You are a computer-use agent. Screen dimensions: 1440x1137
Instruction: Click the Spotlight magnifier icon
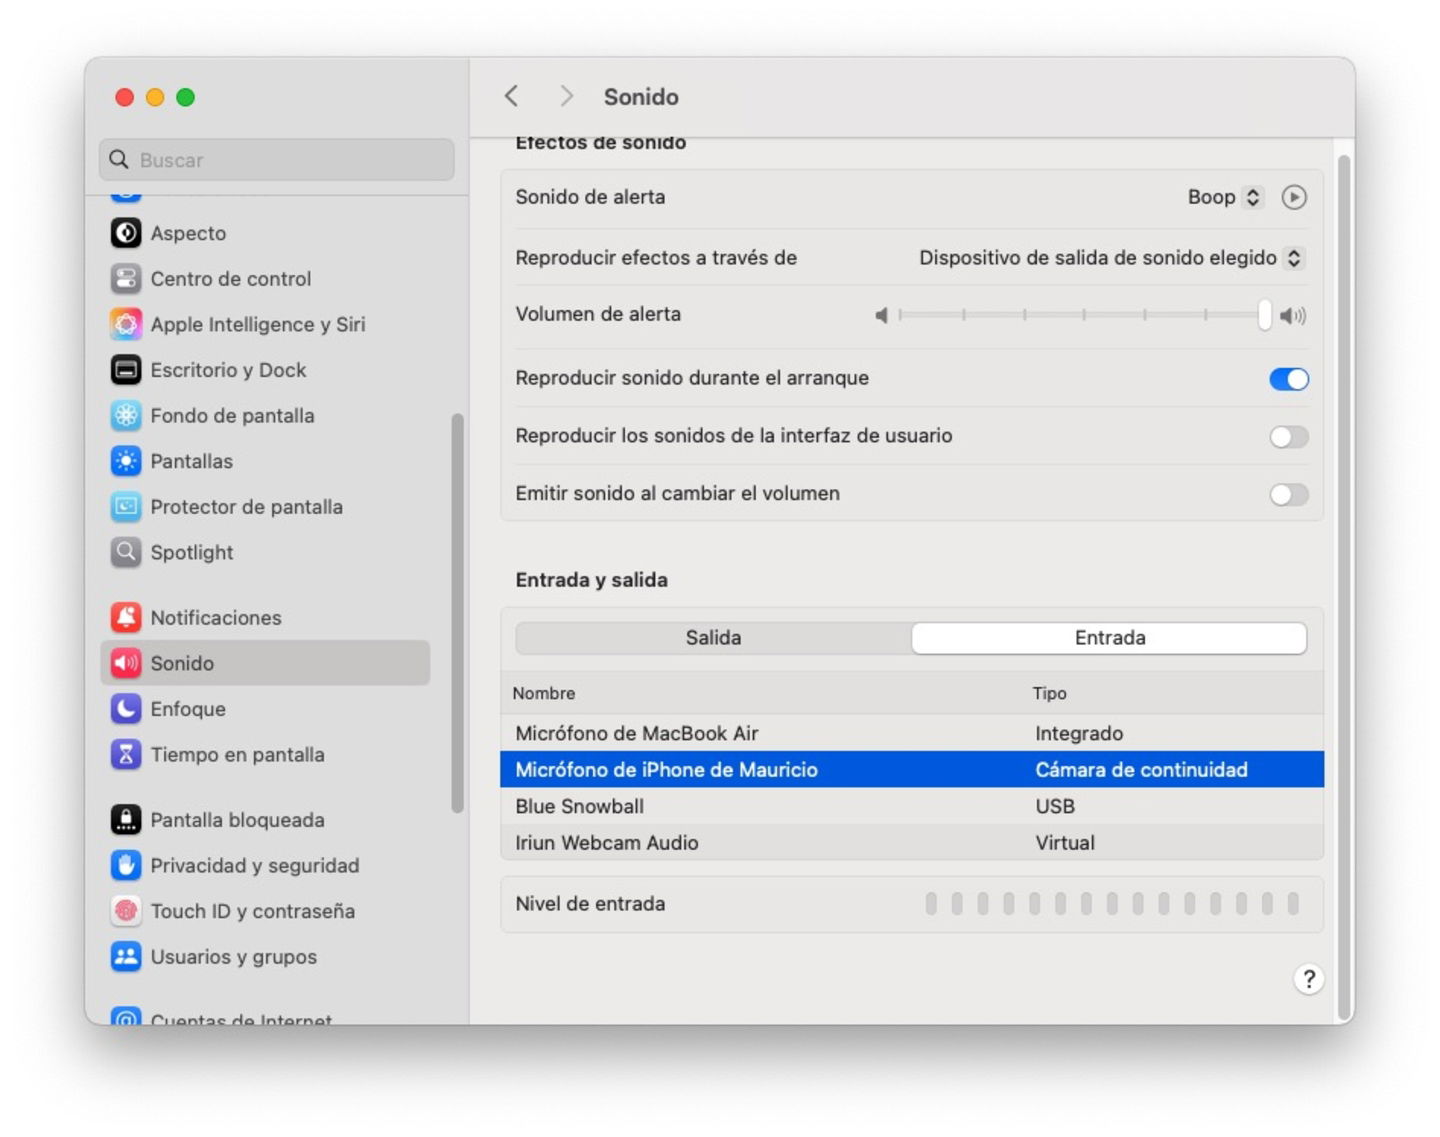[126, 552]
